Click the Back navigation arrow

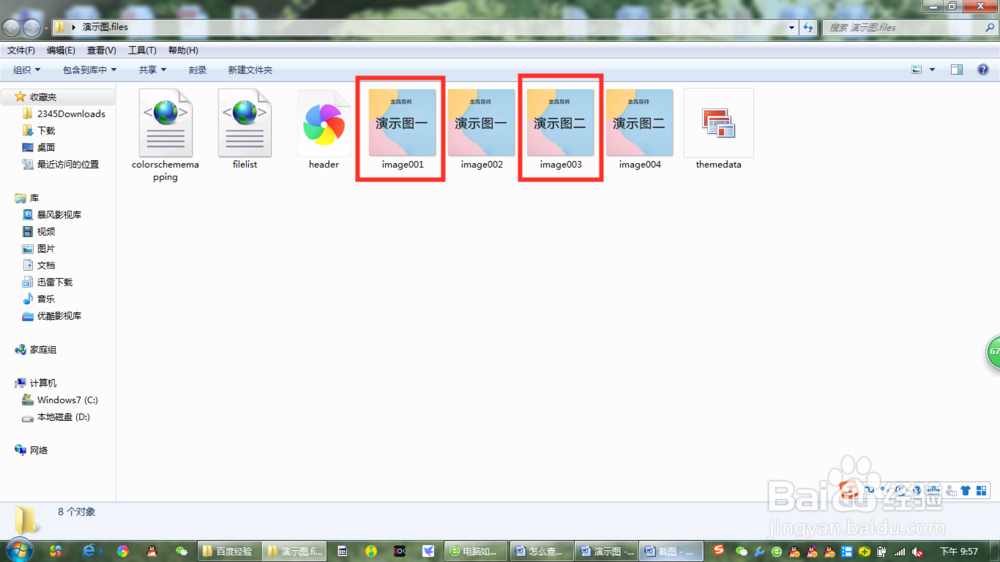(x=11, y=27)
